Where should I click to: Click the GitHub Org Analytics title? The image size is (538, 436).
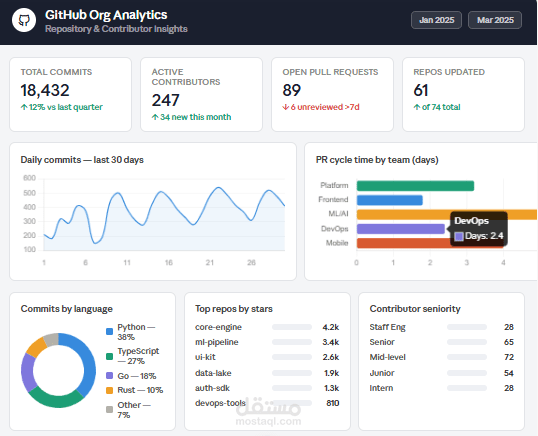coord(106,15)
